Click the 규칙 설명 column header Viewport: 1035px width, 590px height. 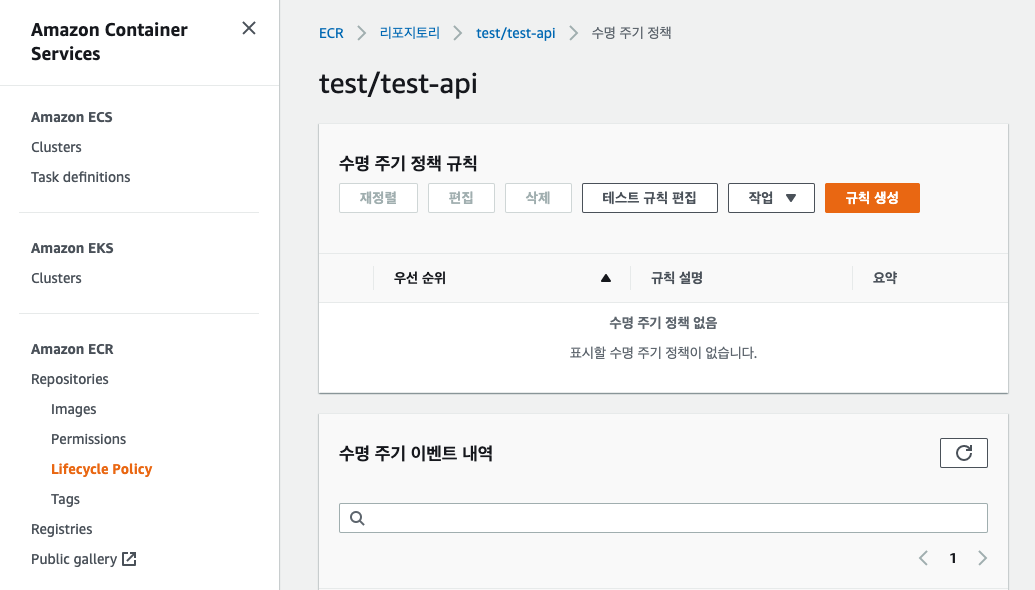pos(677,278)
